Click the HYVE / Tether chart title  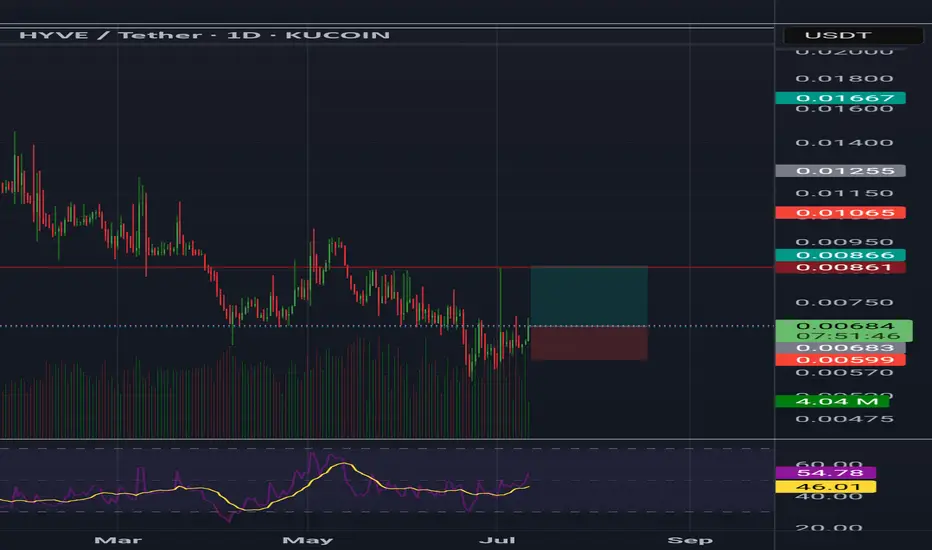[204, 35]
